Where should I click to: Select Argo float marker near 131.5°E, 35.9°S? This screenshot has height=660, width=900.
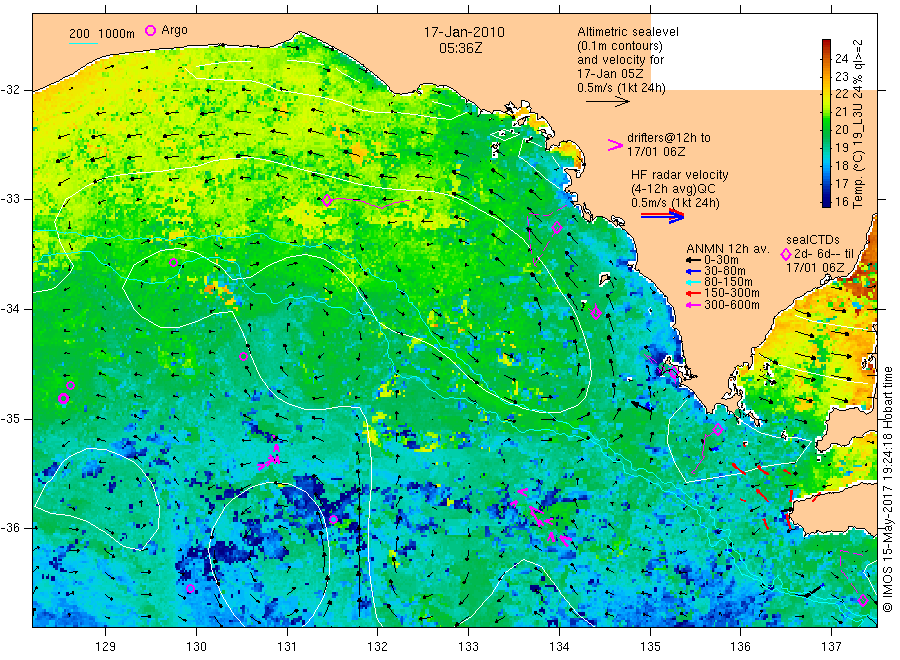tap(333, 520)
